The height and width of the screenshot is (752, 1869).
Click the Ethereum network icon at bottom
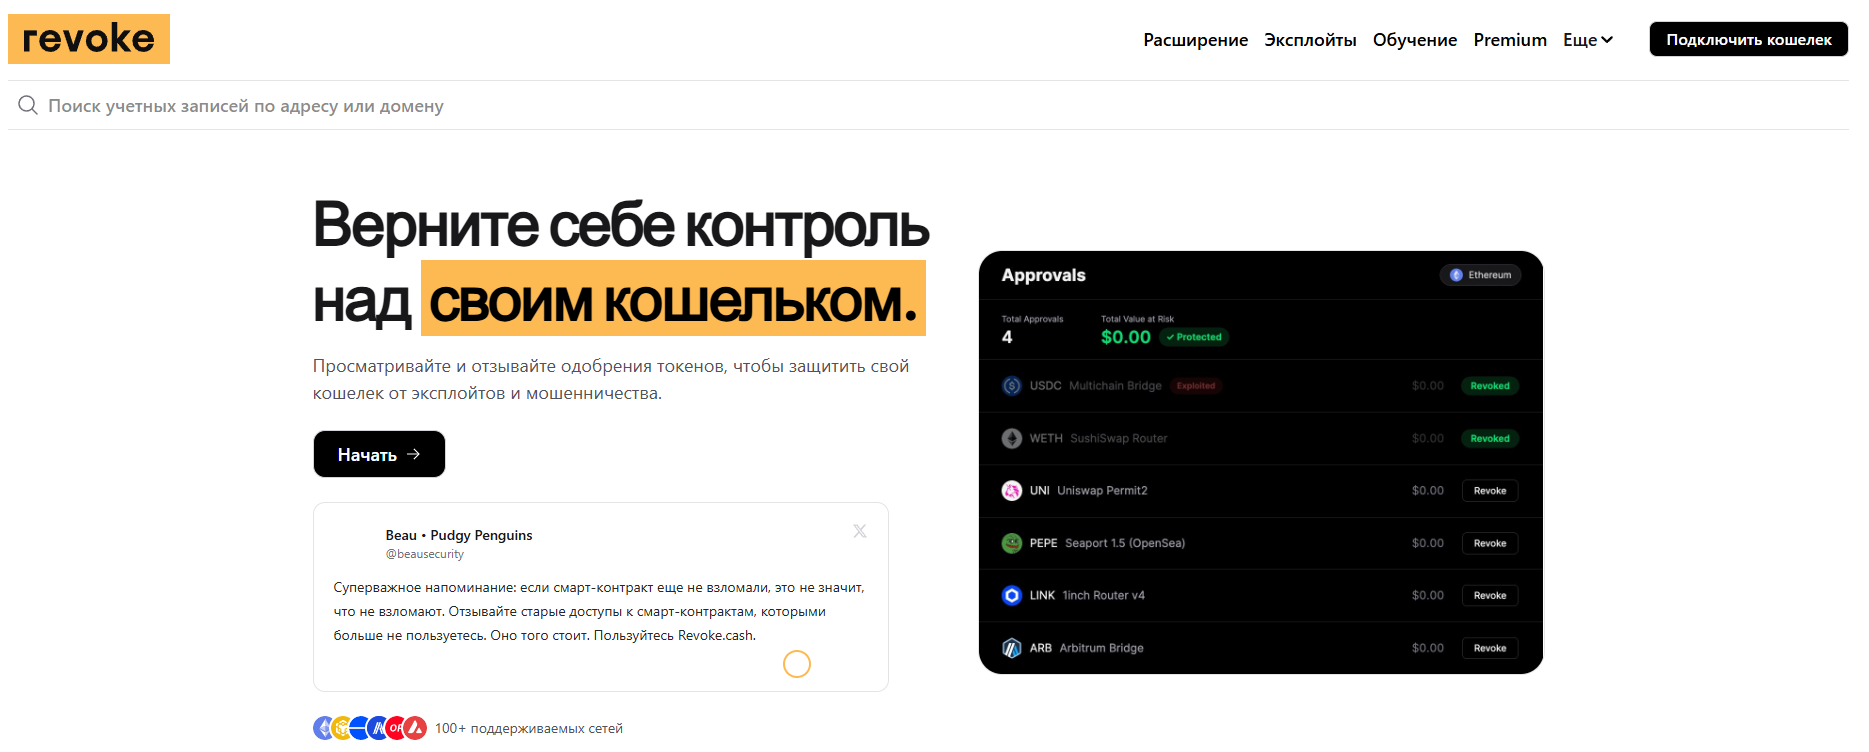click(322, 728)
